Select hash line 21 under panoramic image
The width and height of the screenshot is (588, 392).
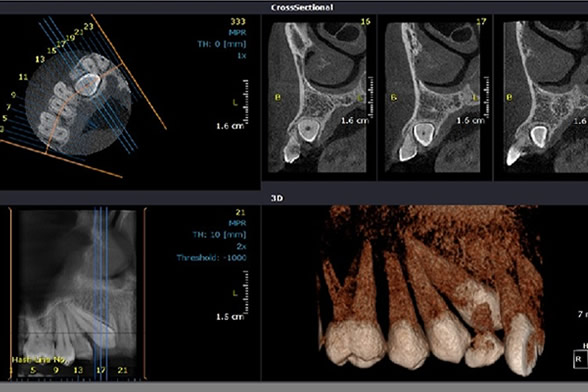pos(122,371)
